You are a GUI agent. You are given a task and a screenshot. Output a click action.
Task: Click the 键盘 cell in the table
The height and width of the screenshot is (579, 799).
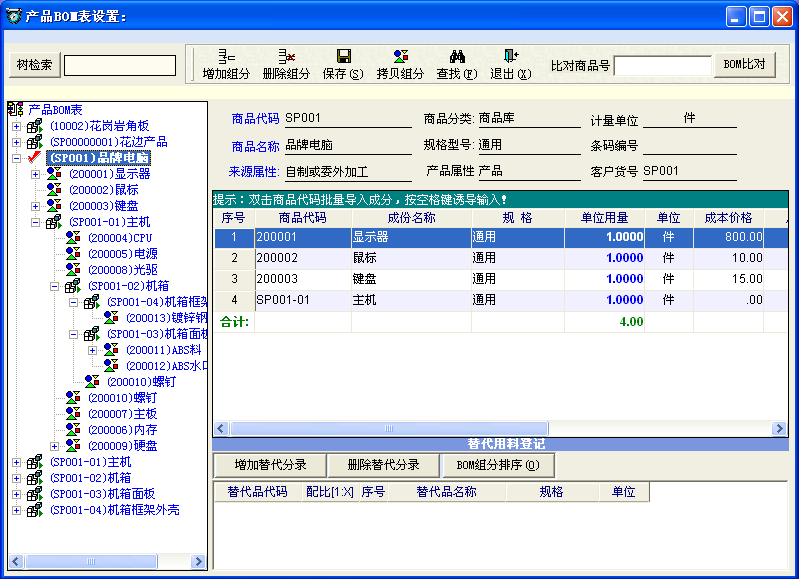tap(411, 279)
